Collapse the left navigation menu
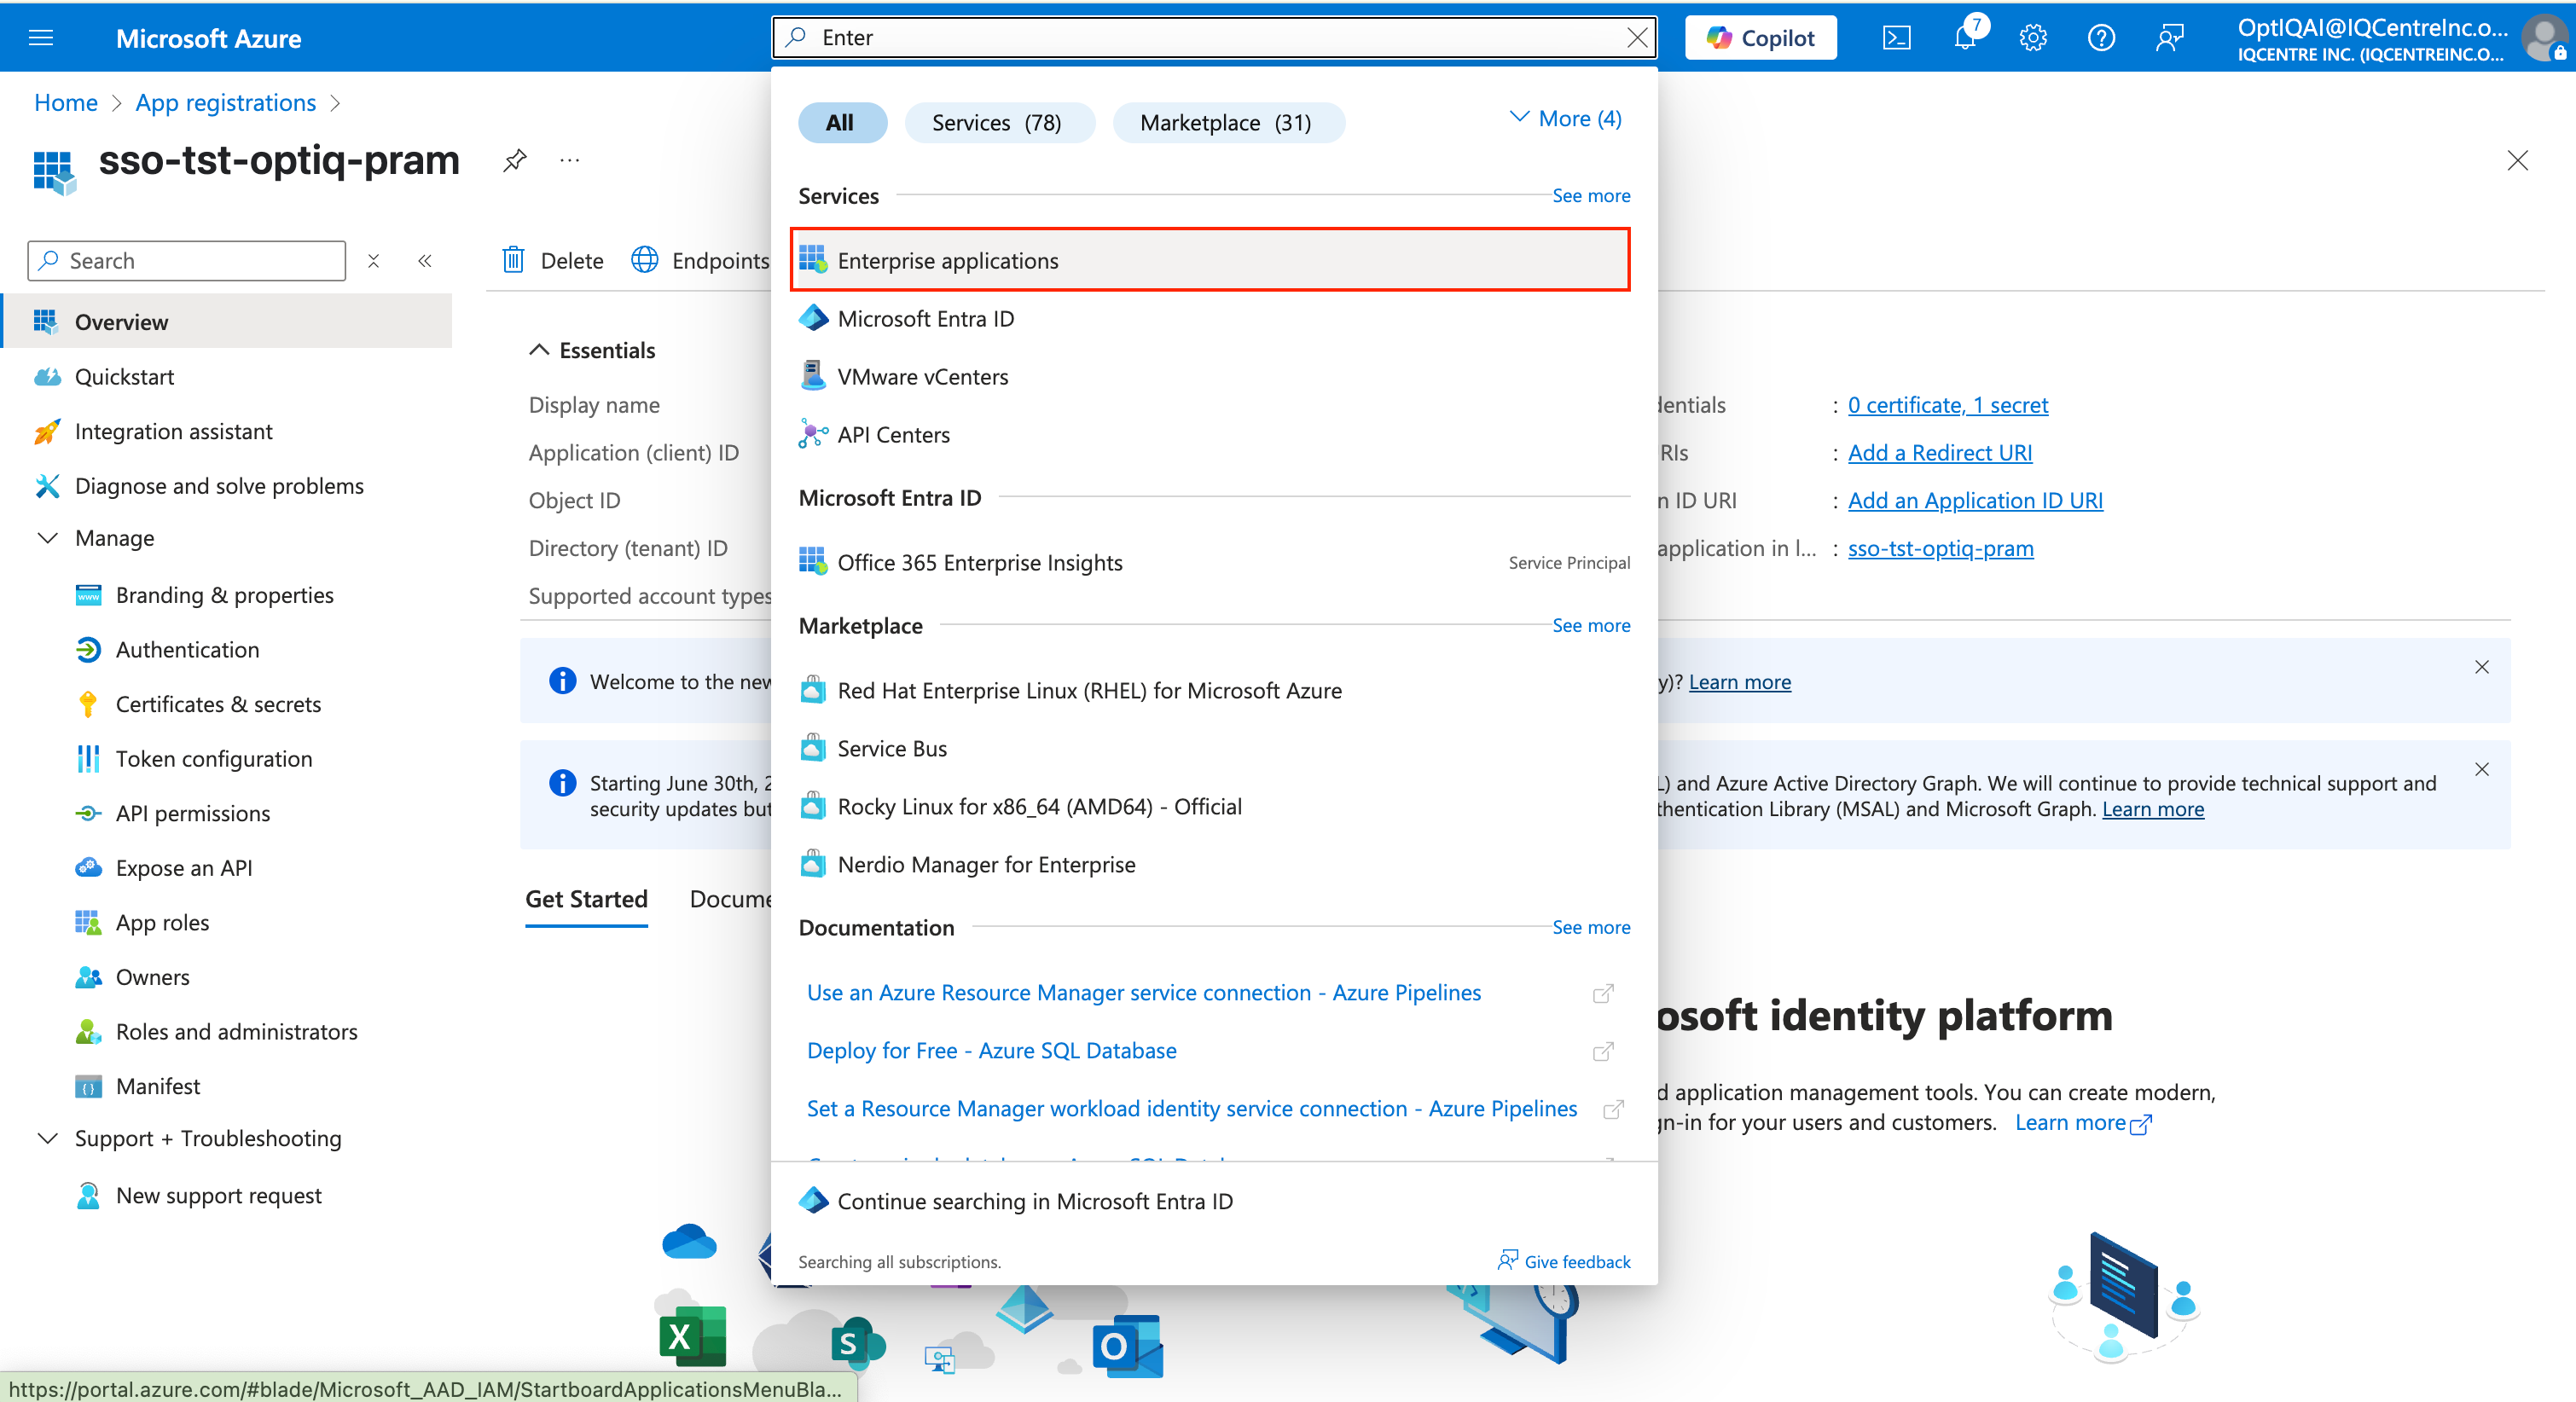This screenshot has width=2576, height=1402. click(x=425, y=261)
